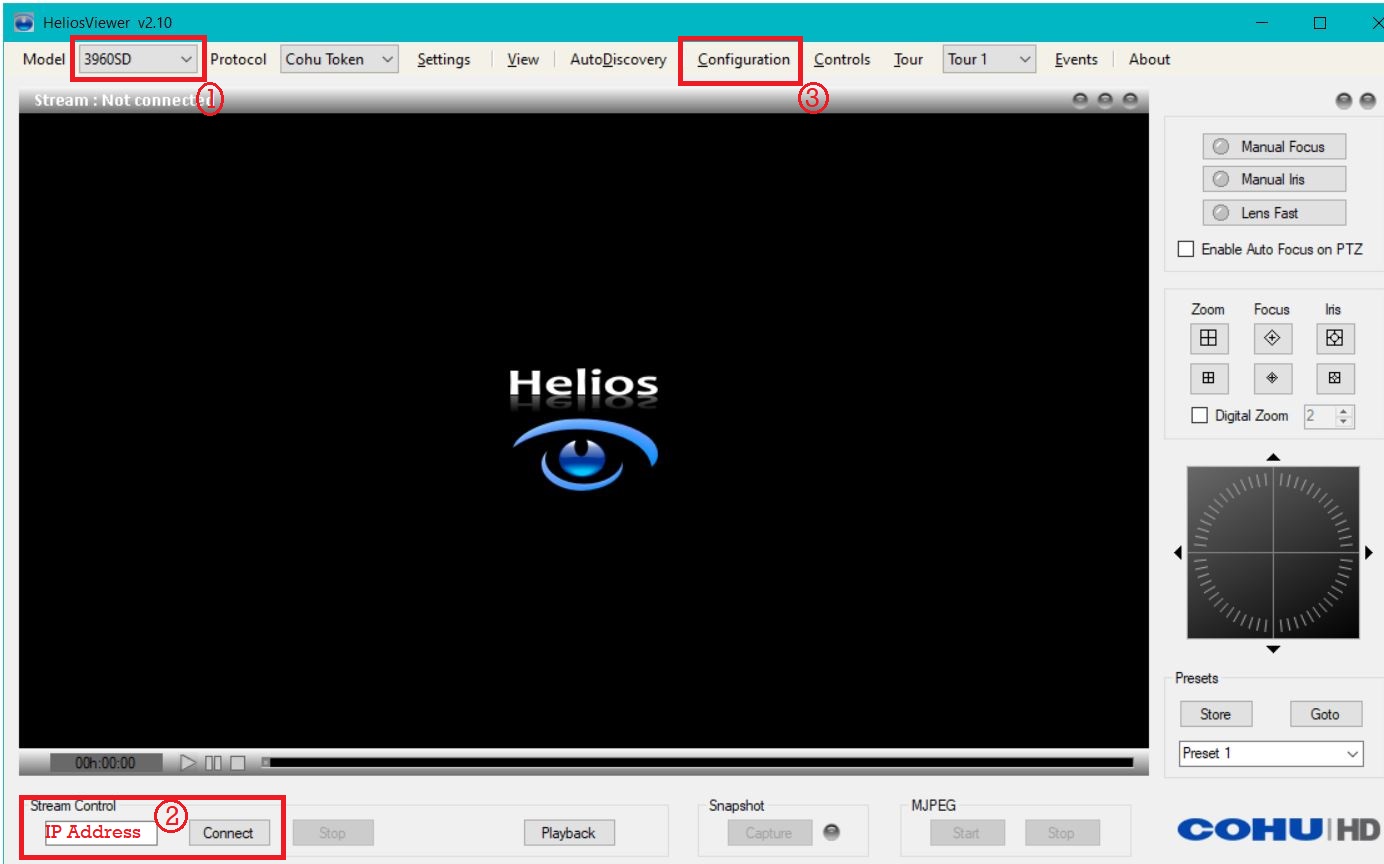Open the AutoDiscovery menu

tap(617, 59)
